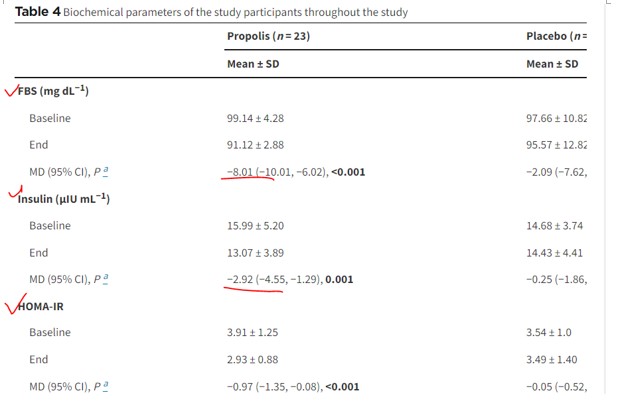Click the red checkmark beside HOMA-IR heading
This screenshot has width=623, height=405.
coord(15,304)
